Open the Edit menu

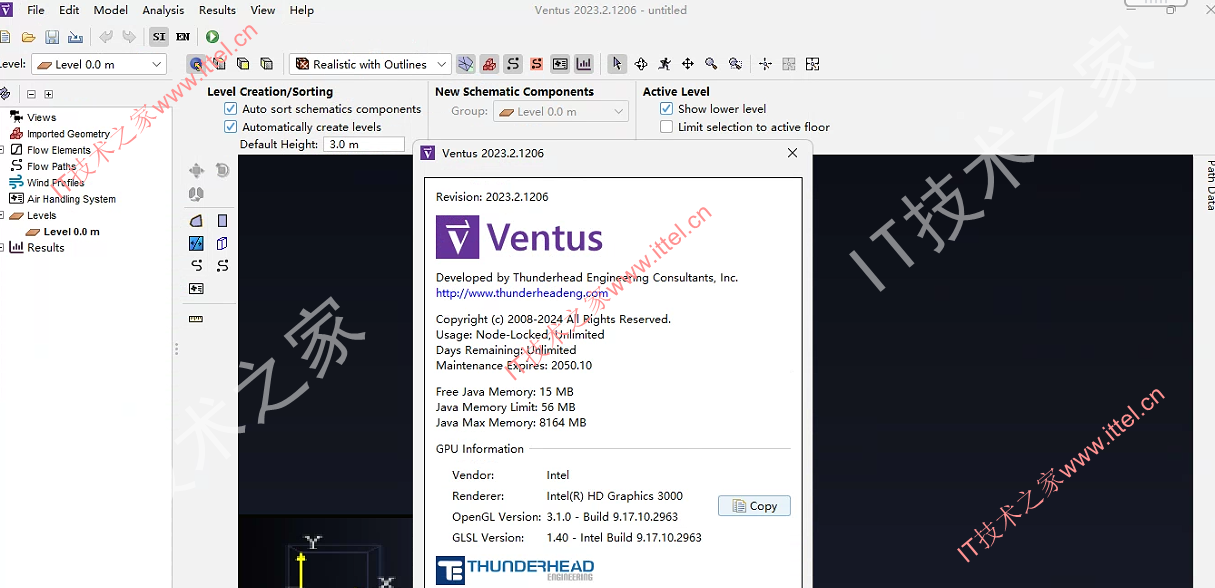[69, 10]
